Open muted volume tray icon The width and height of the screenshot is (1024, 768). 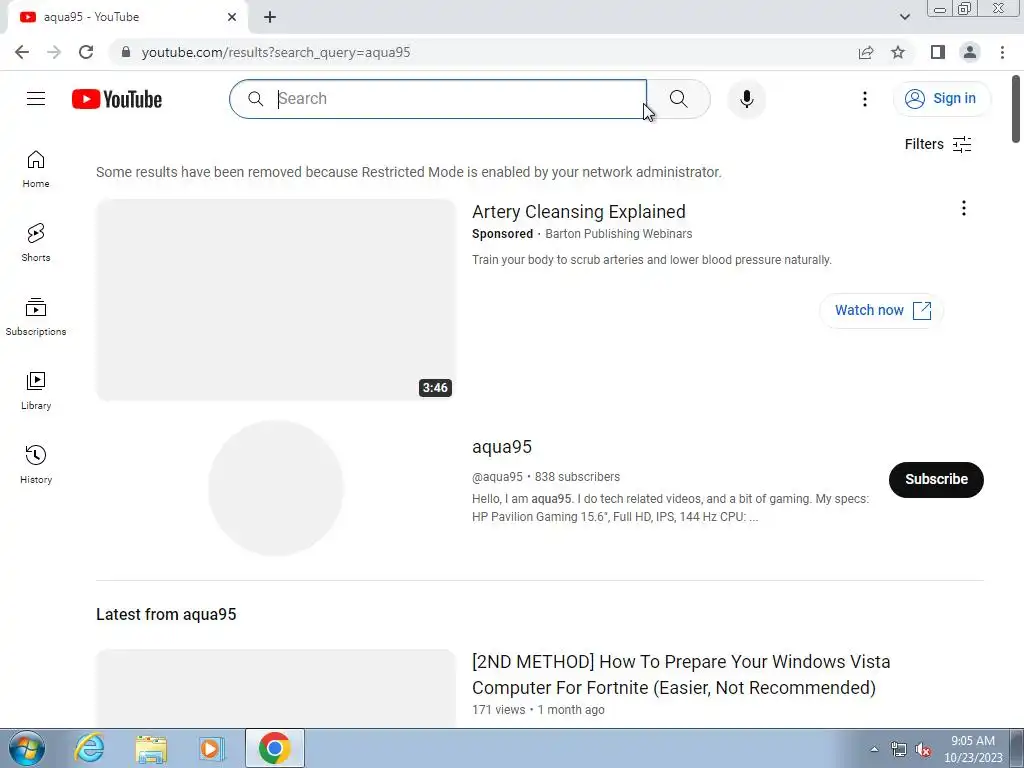coord(923,750)
